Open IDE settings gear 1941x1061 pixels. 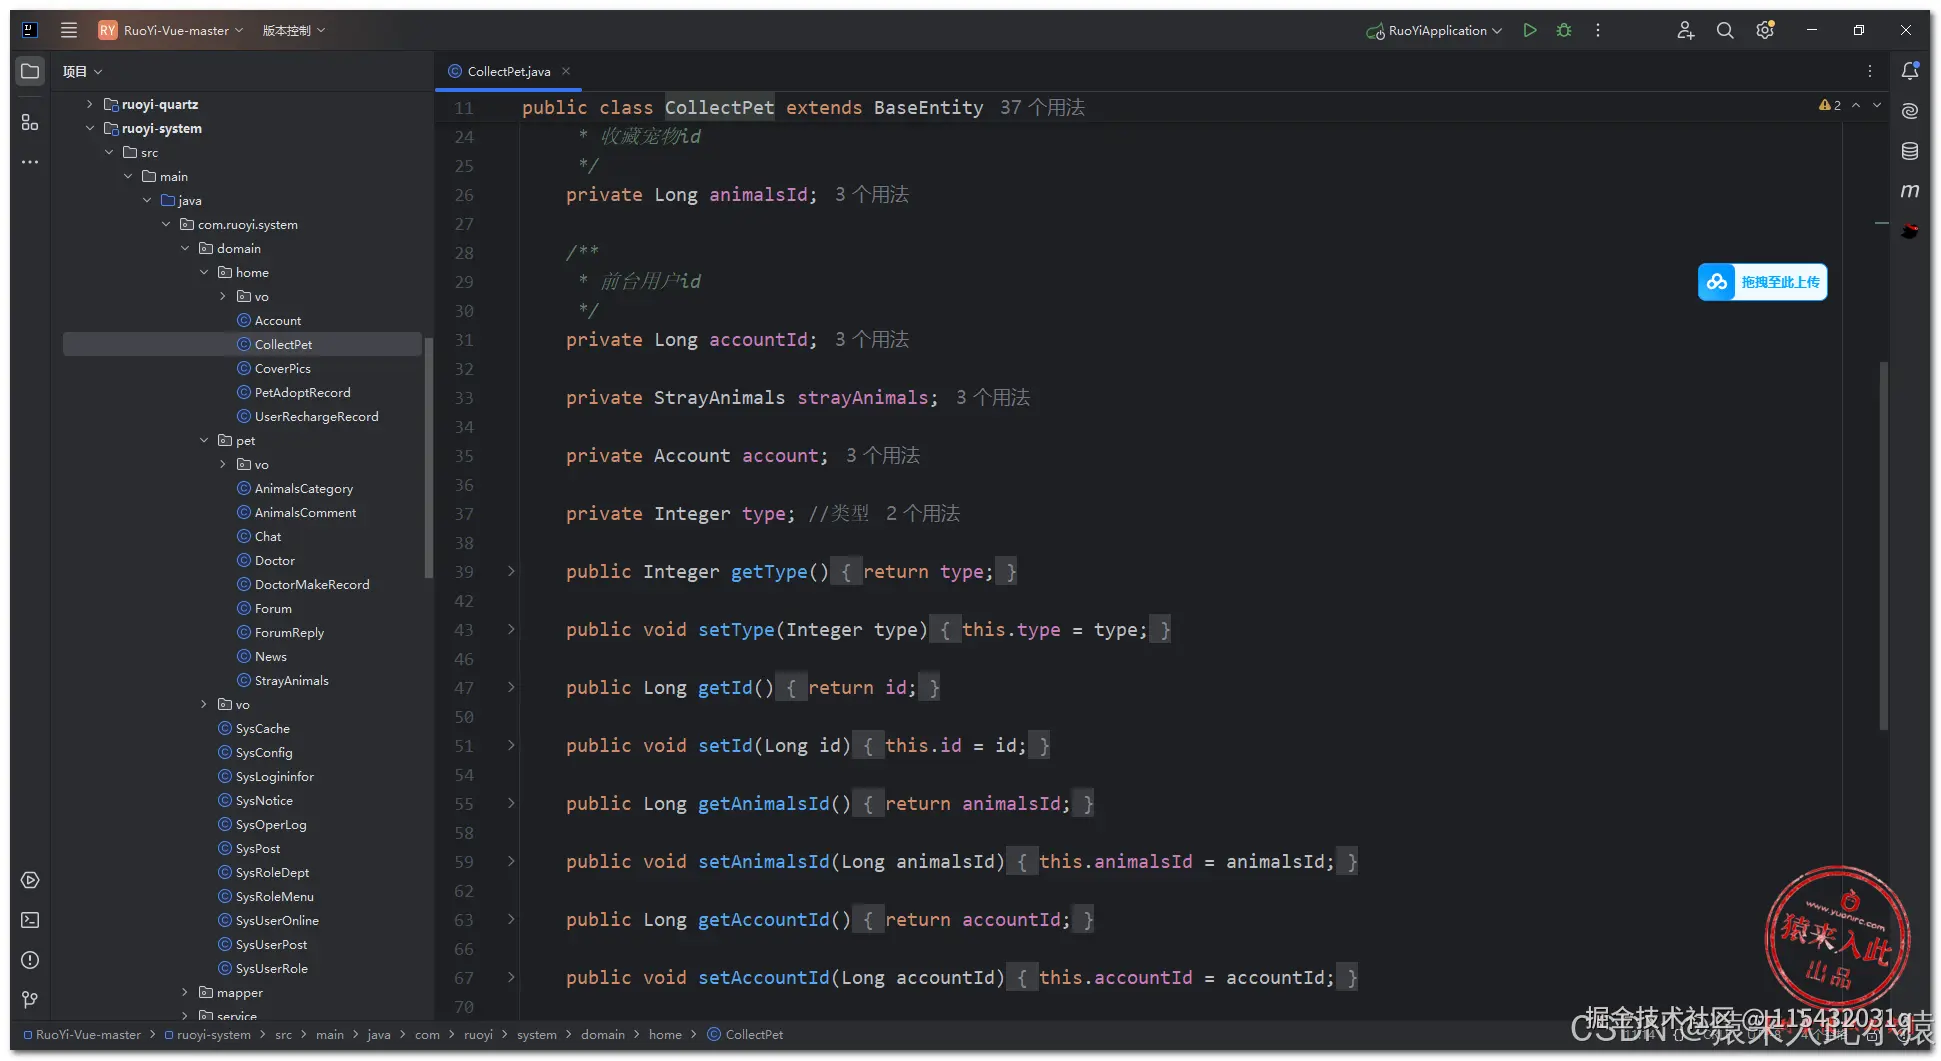[x=1765, y=30]
